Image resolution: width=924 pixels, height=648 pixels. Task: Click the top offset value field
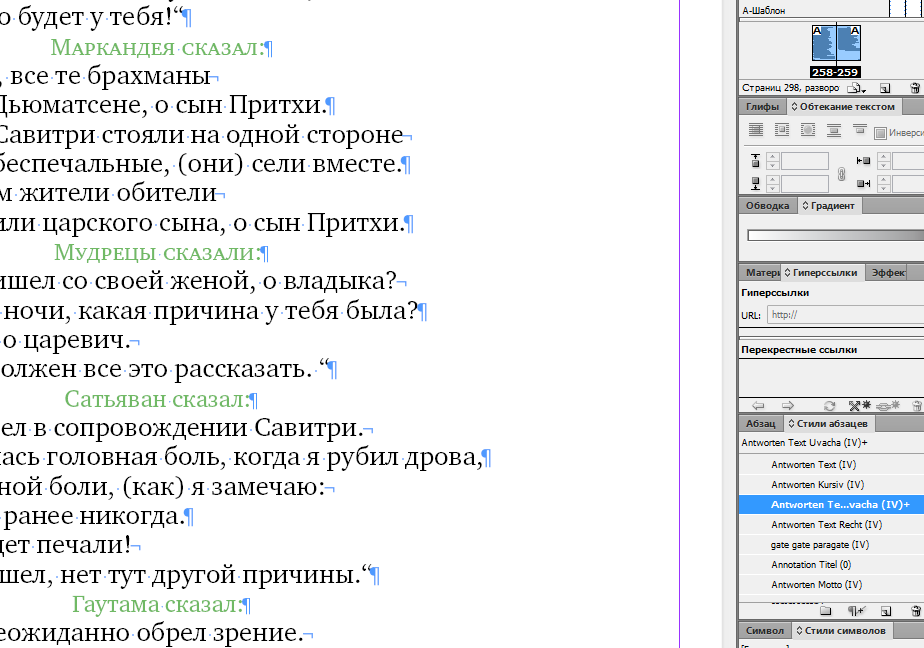pos(804,161)
